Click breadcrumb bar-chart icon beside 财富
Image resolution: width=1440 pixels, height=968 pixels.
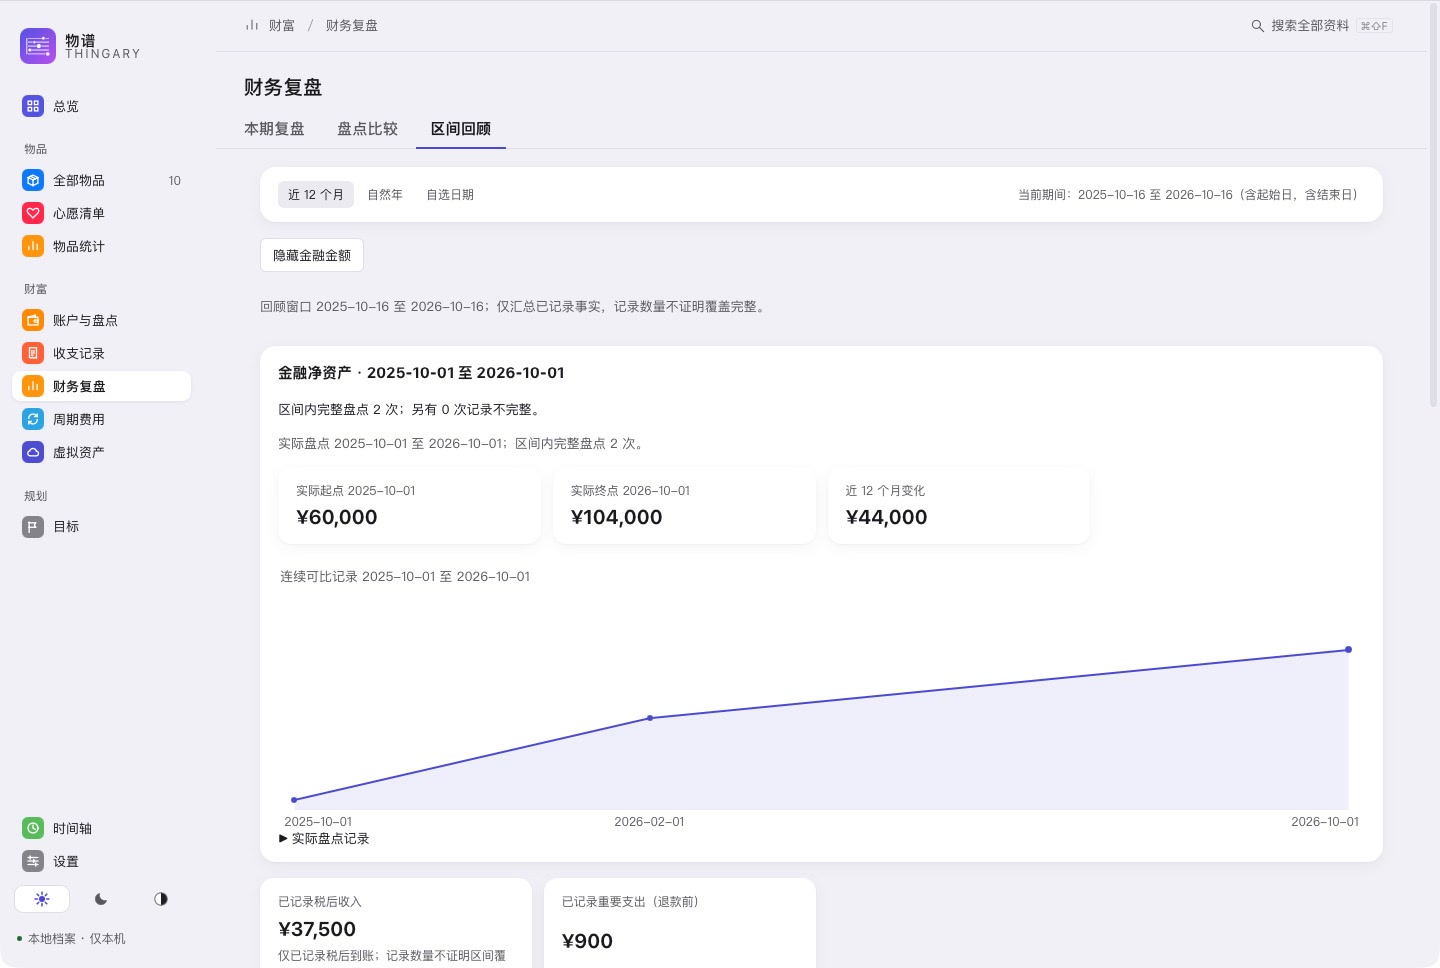click(252, 25)
